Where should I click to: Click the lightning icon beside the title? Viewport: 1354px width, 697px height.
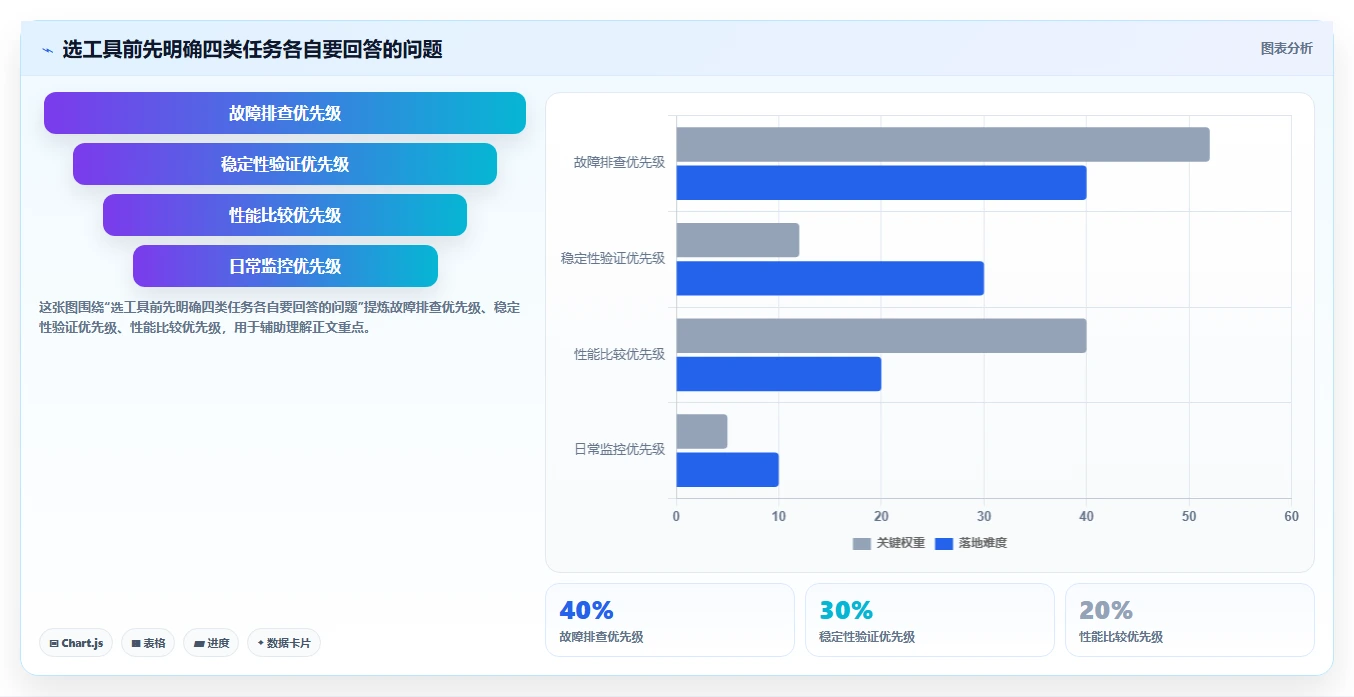coord(47,50)
